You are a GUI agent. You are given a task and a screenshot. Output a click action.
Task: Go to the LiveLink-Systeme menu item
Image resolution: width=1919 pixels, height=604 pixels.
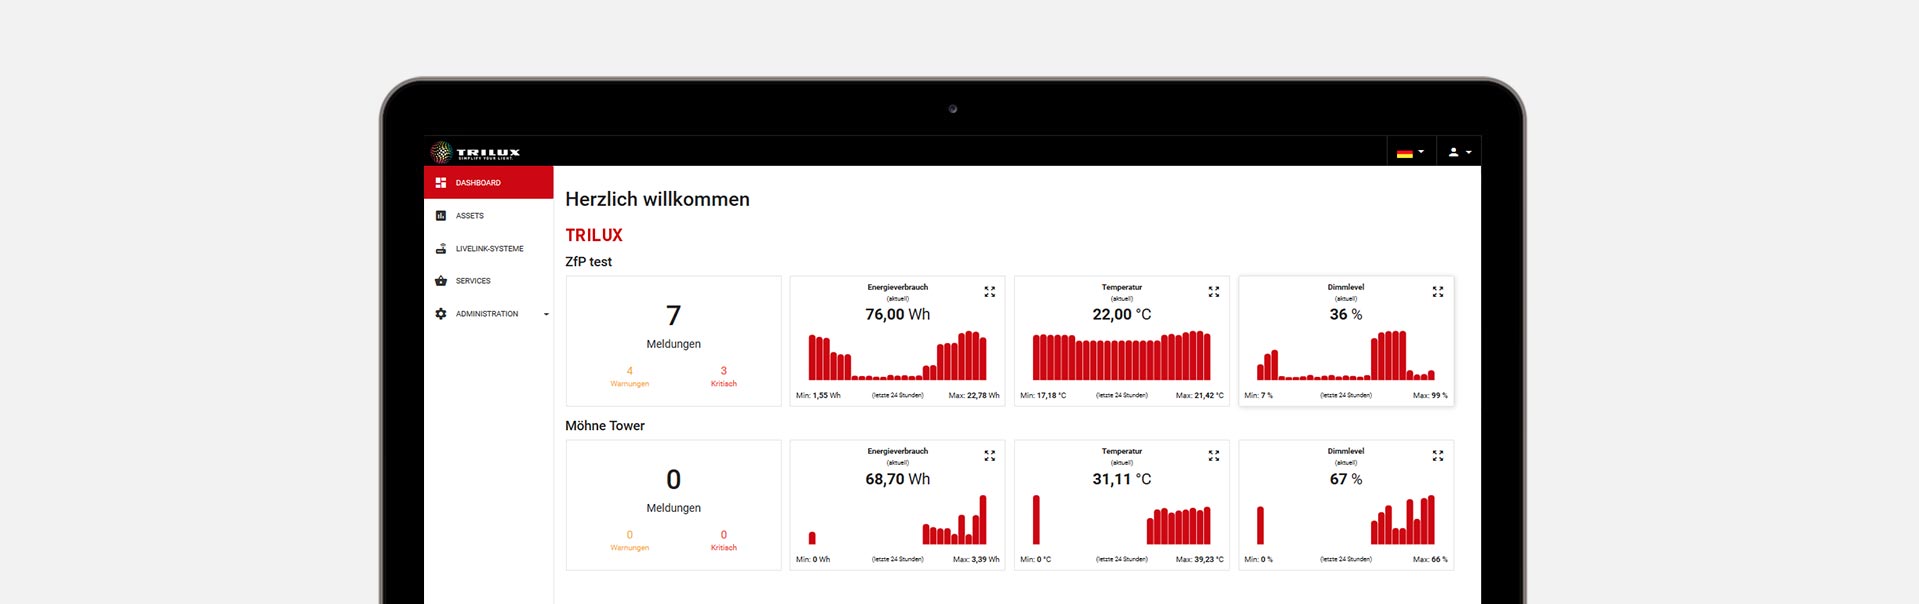pyautogui.click(x=488, y=249)
